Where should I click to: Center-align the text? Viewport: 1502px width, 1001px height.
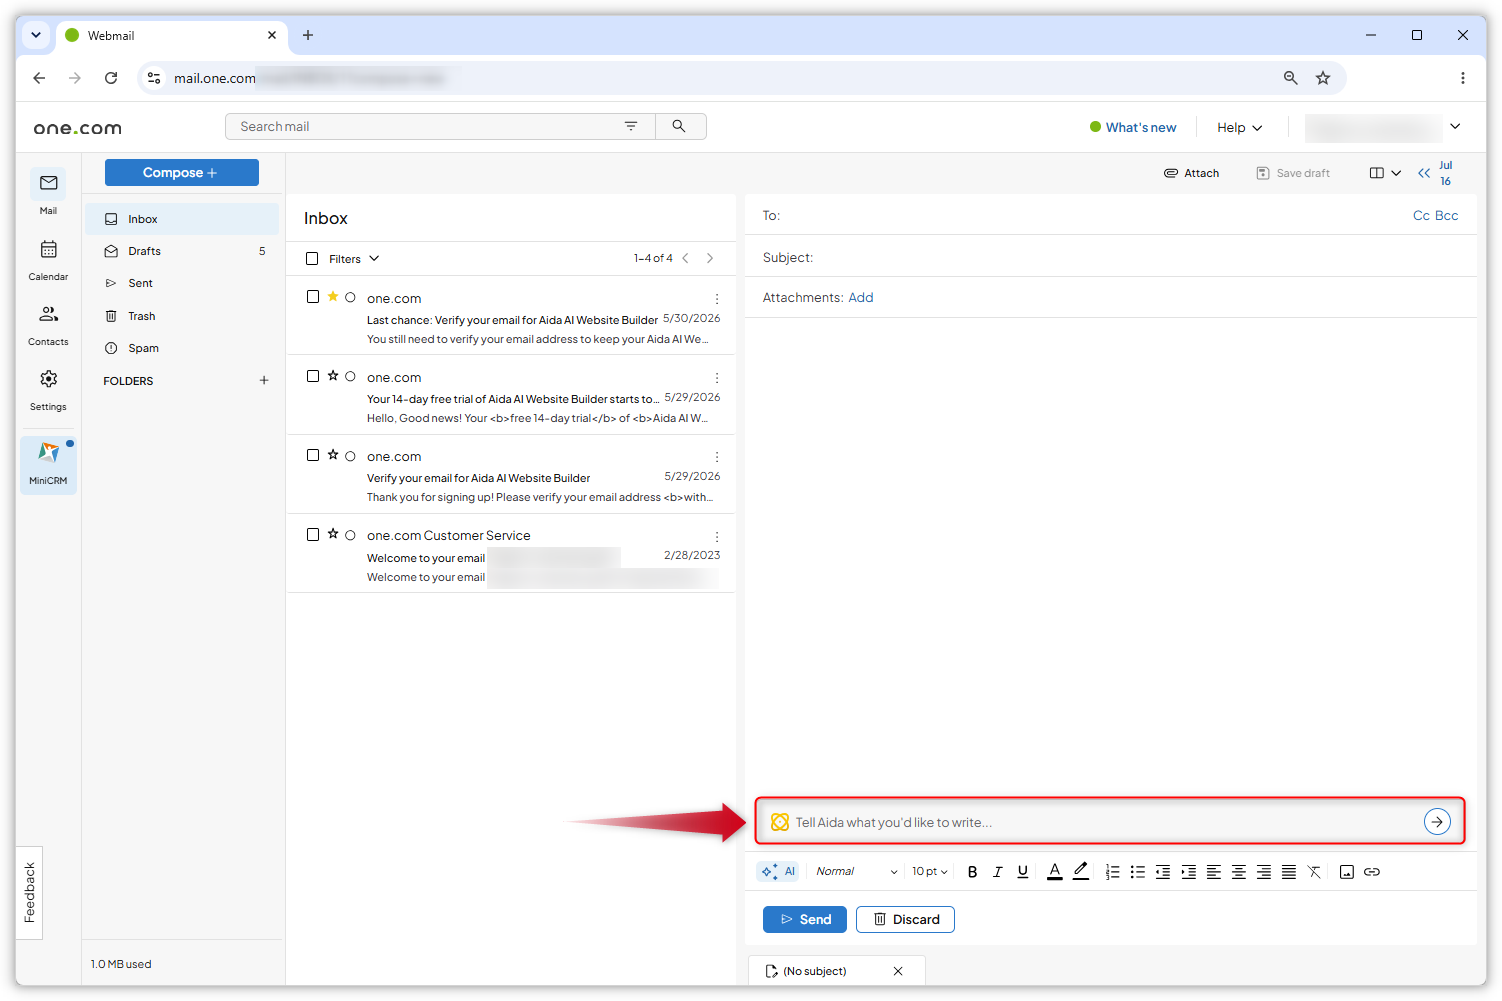click(x=1238, y=872)
